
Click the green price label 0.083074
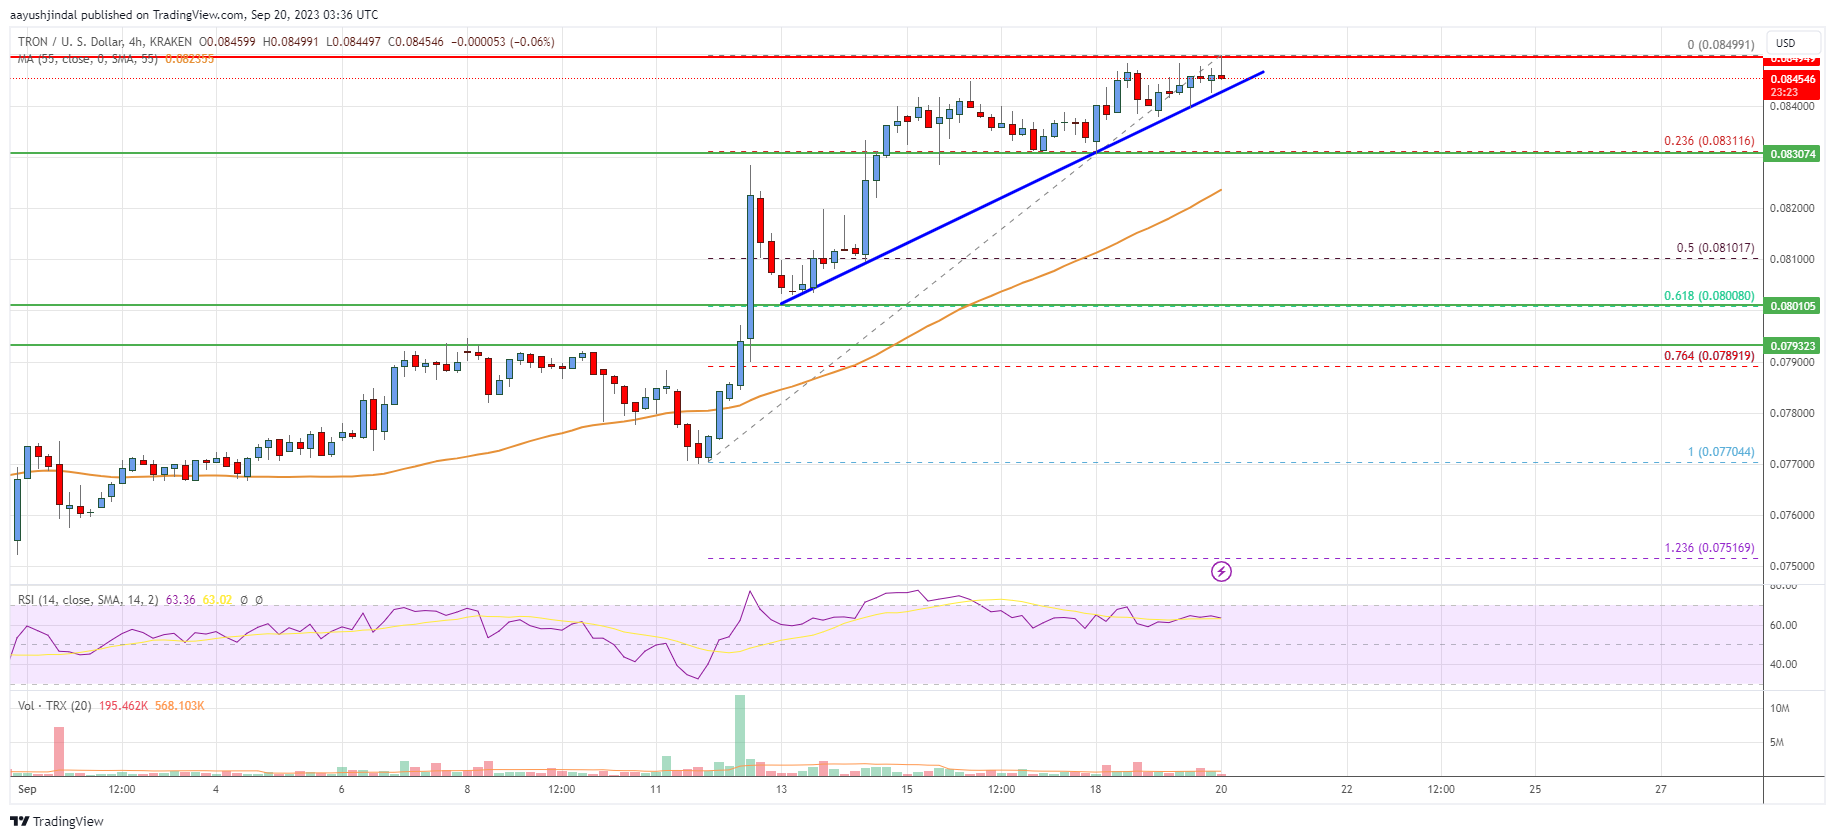tap(1793, 154)
